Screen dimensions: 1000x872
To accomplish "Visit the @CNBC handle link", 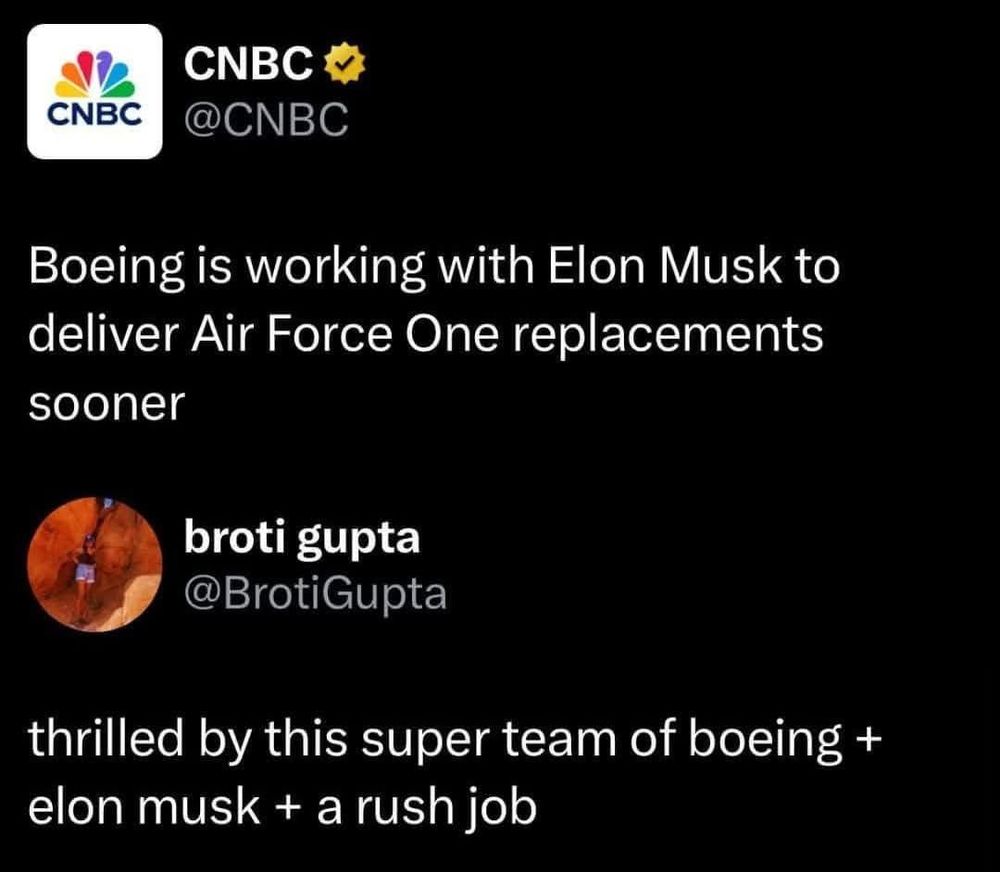I will [267, 119].
